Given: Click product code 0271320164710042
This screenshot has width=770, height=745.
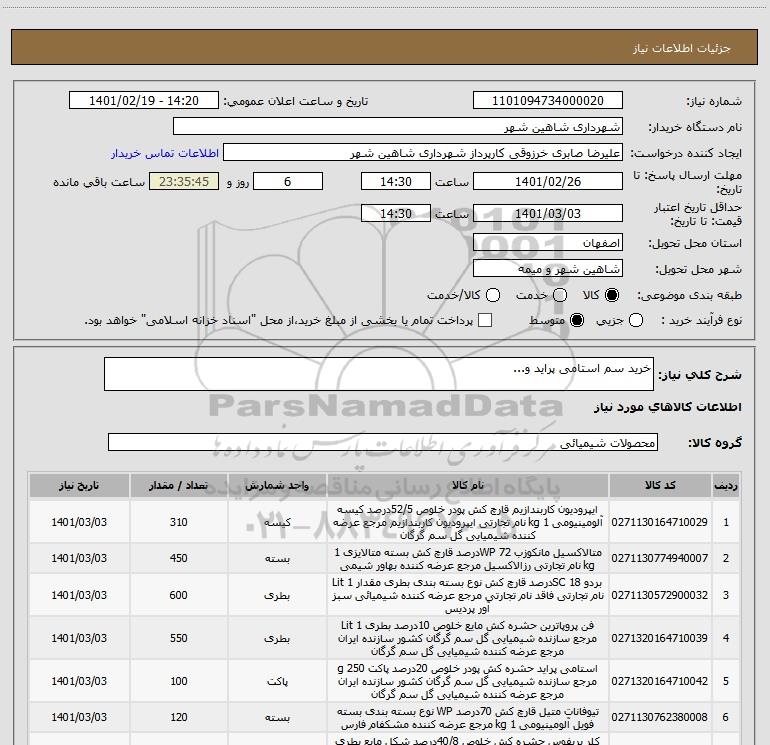Looking at the screenshot, I should pos(660,681).
